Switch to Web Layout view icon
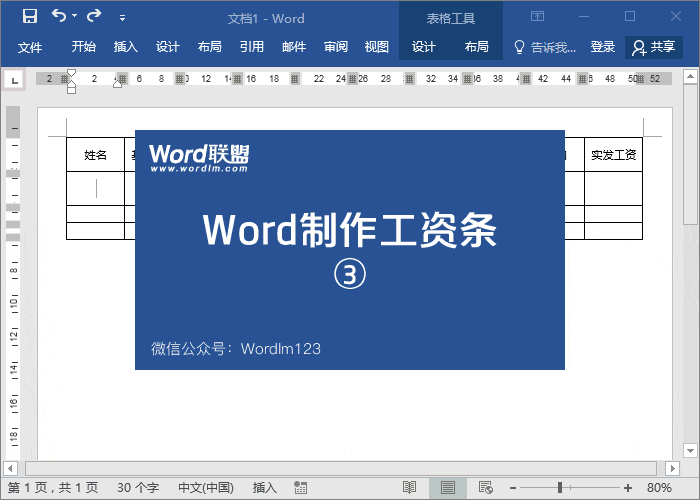The width and height of the screenshot is (700, 500). tap(486, 488)
